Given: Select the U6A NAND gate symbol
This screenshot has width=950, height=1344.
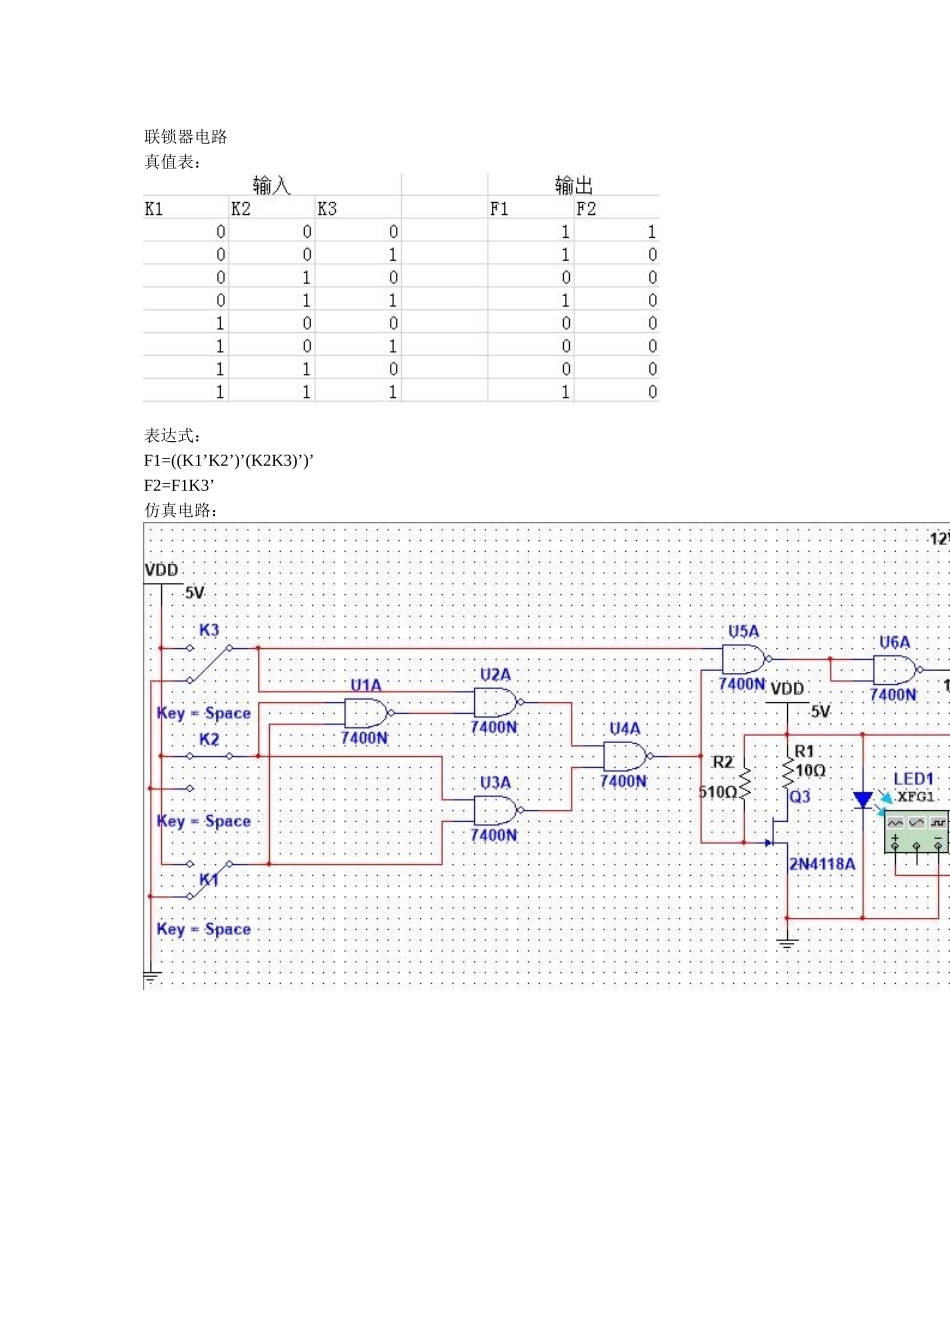Looking at the screenshot, I should (897, 670).
